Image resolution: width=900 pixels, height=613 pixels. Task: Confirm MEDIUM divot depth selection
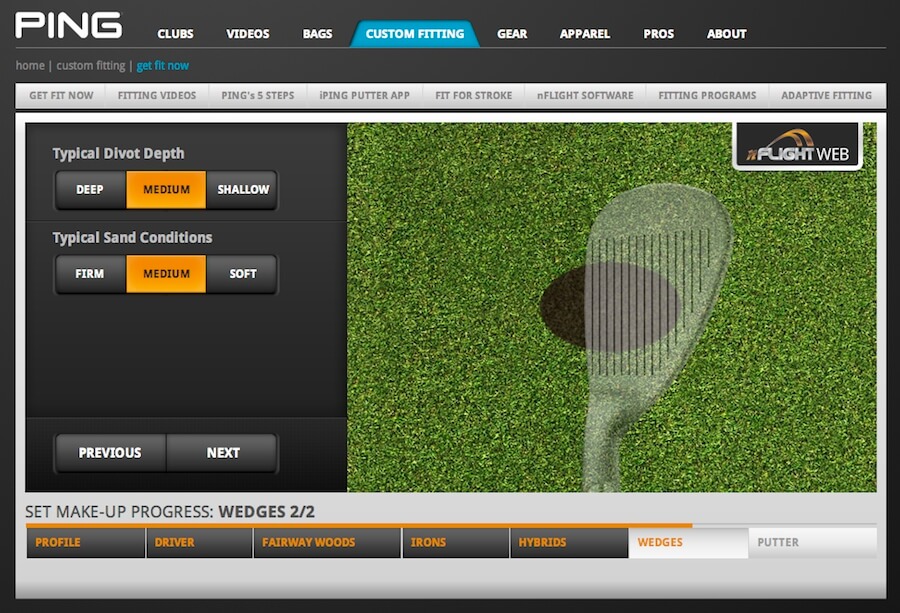click(166, 189)
